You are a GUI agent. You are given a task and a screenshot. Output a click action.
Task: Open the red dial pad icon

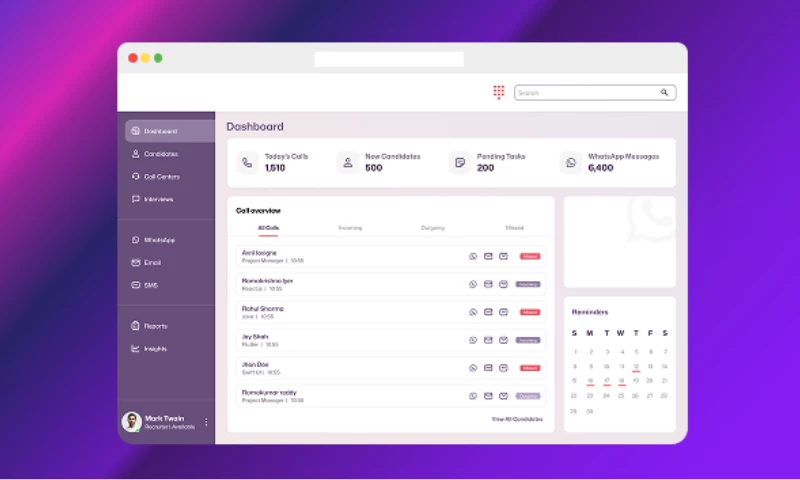click(499, 92)
